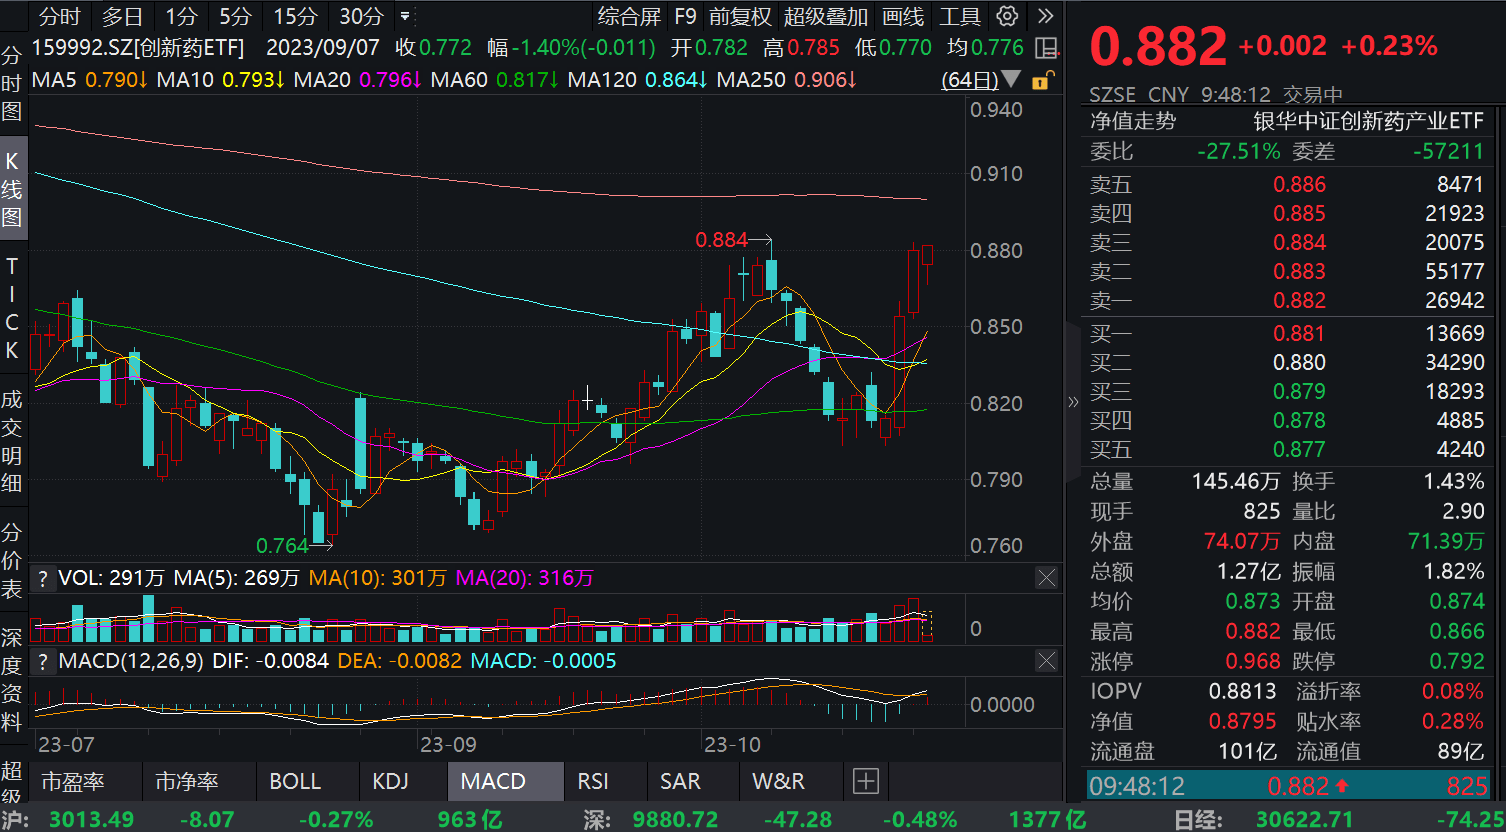Open 画线 drawing tools
Image resolution: width=1506 pixels, height=832 pixels.
[x=903, y=16]
